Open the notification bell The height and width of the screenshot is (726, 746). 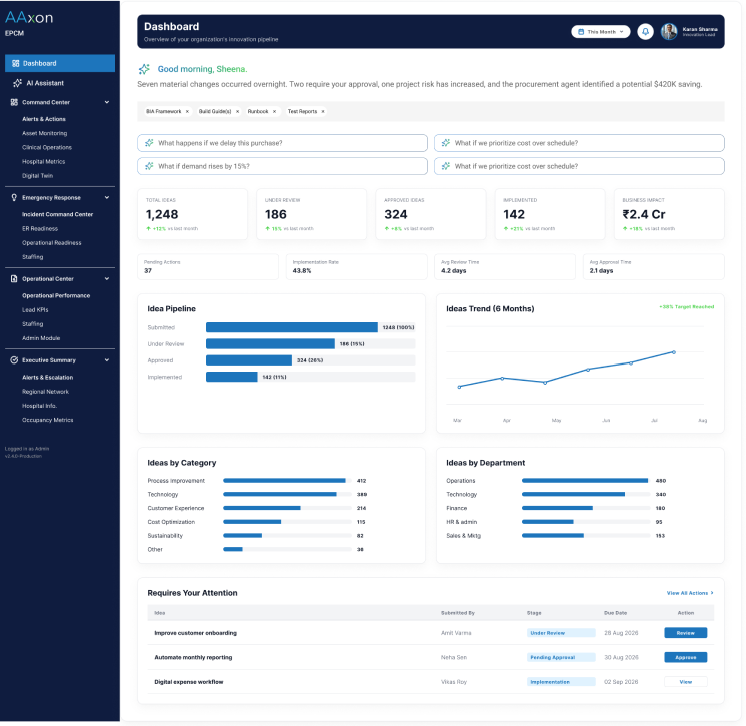coord(645,32)
